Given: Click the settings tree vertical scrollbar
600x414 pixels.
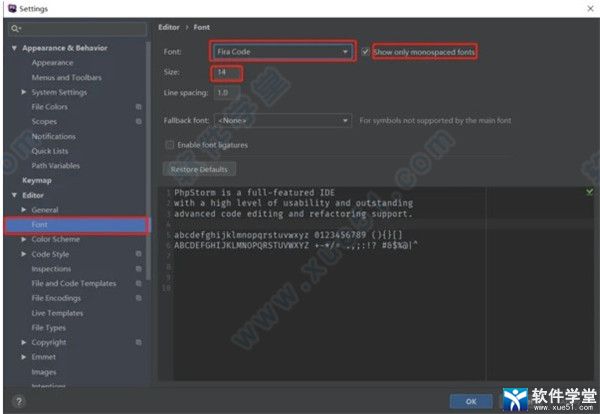Looking at the screenshot, I should point(148,161).
